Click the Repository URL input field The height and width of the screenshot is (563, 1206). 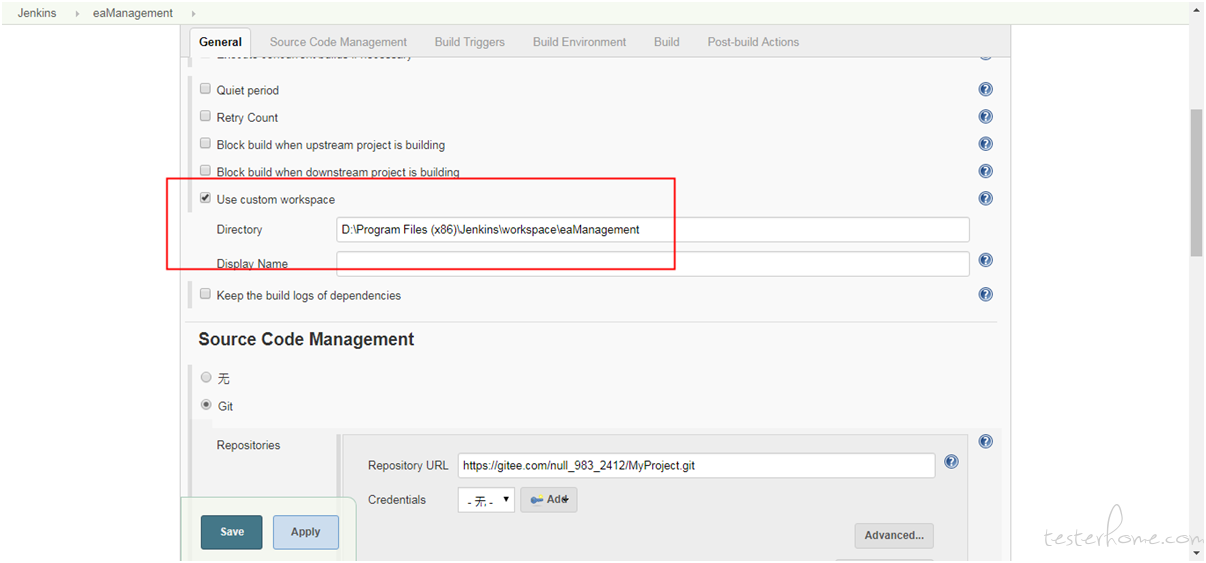[696, 465]
